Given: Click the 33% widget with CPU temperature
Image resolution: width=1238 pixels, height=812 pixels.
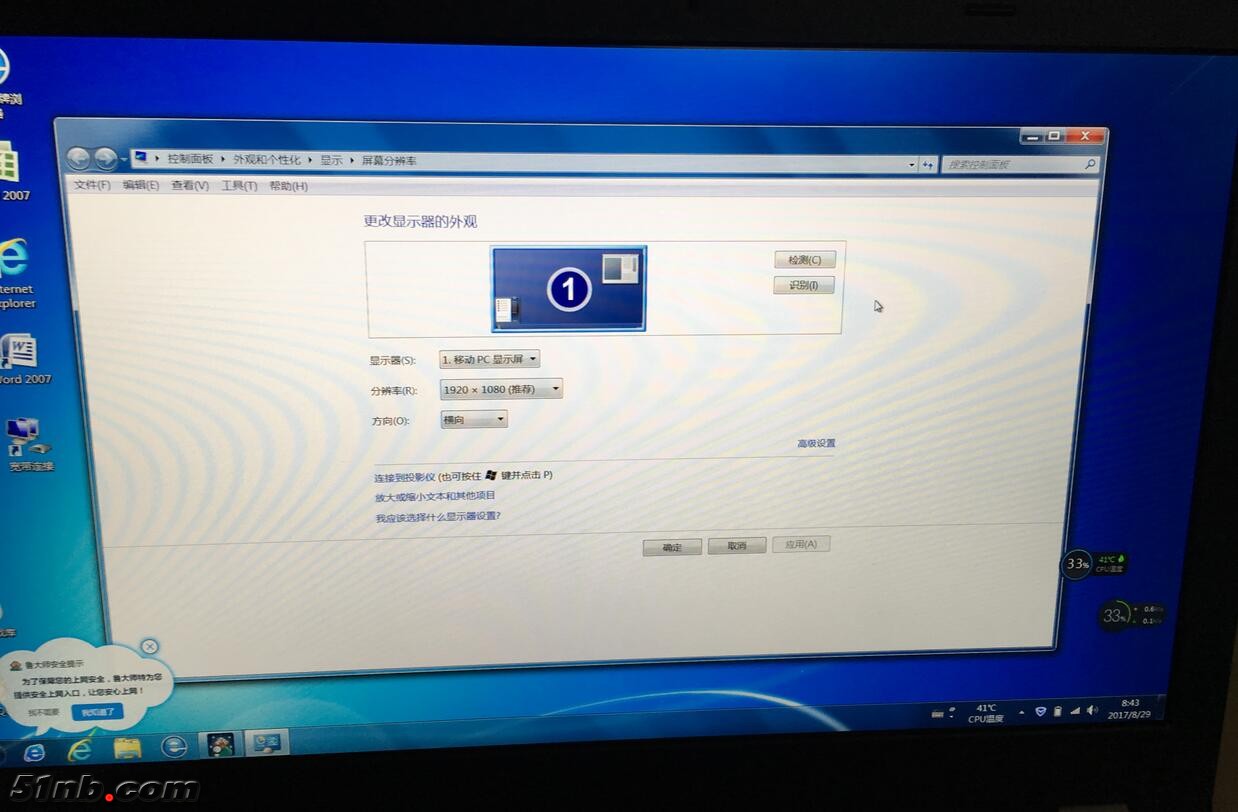Looking at the screenshot, I should [1094, 564].
